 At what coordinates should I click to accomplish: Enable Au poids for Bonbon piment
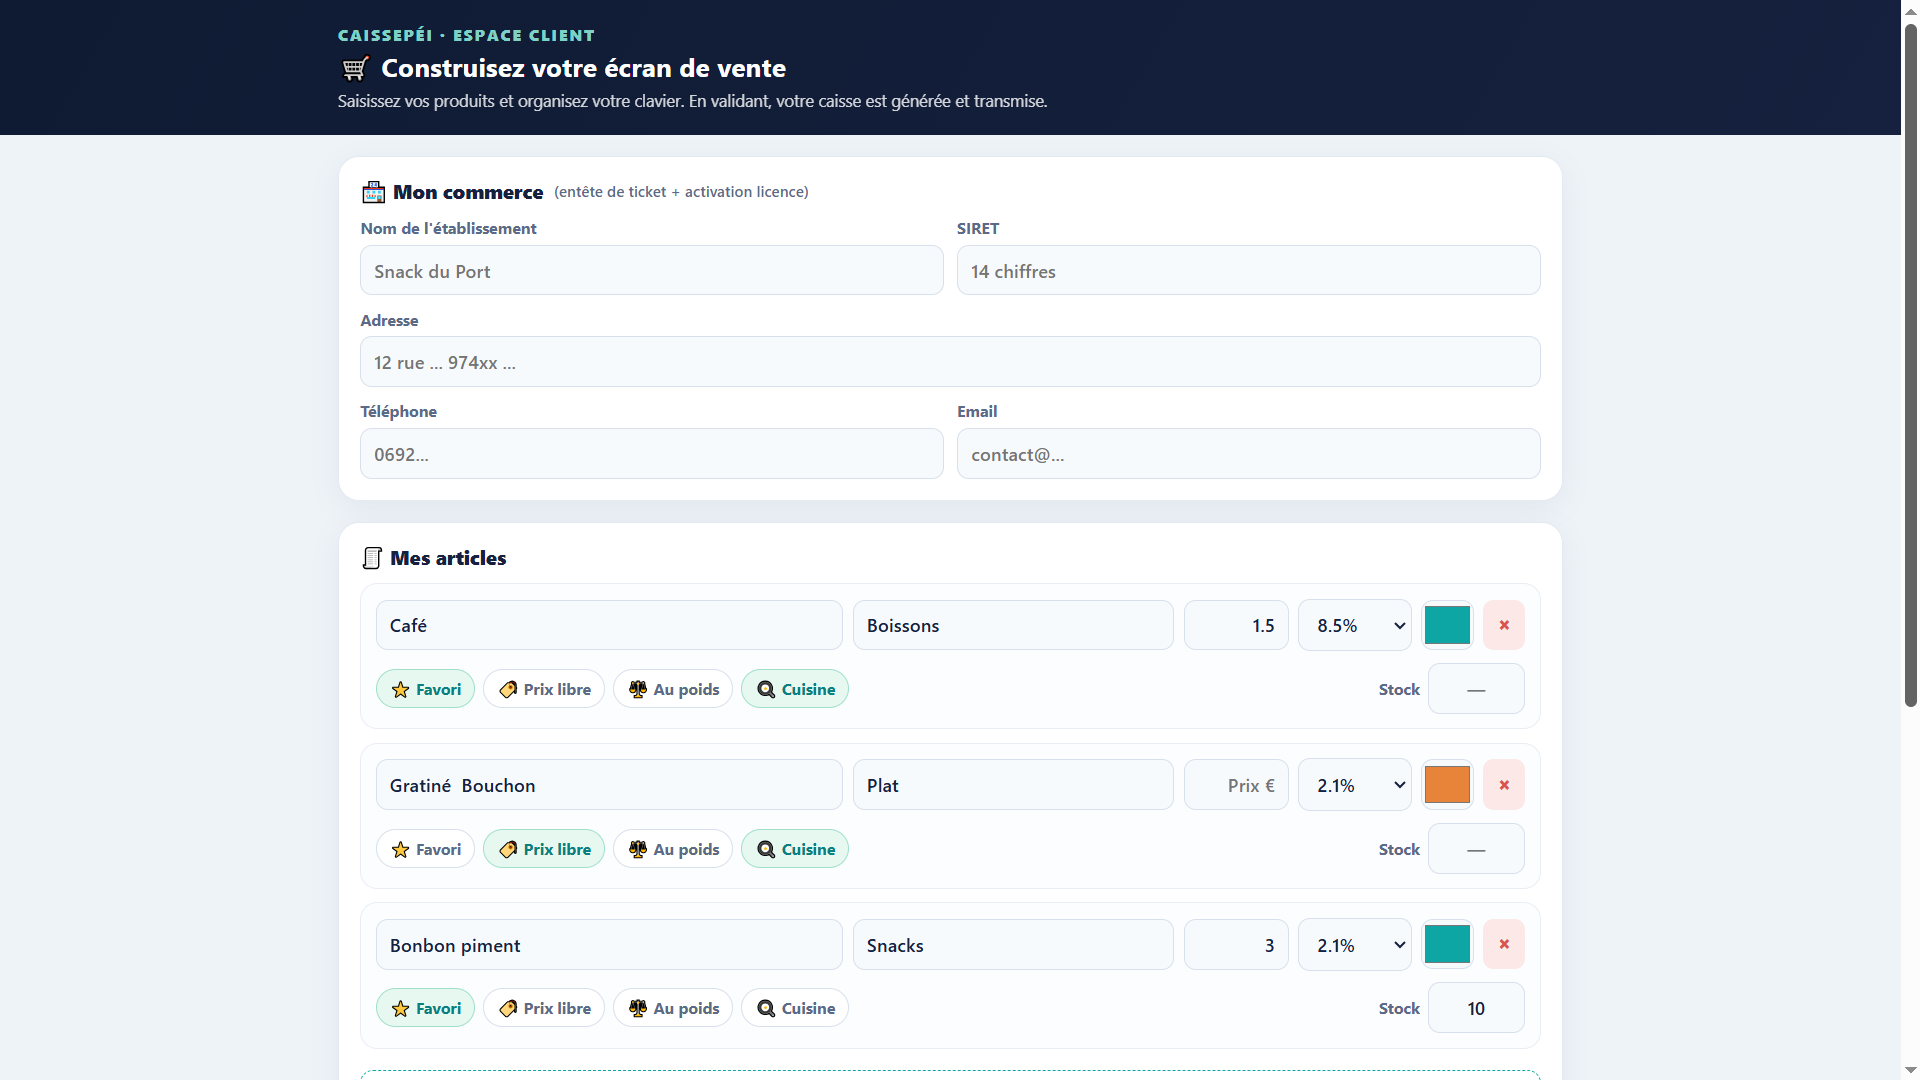(x=673, y=1008)
